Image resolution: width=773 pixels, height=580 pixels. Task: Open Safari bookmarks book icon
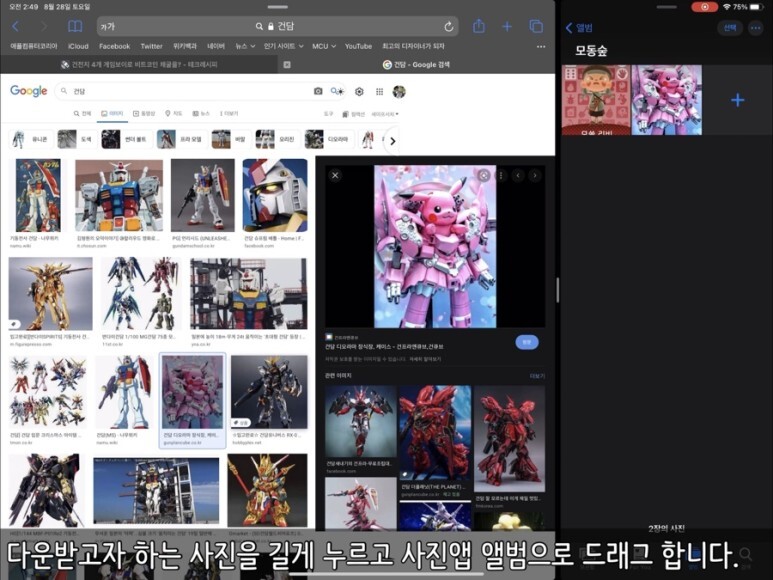[75, 26]
